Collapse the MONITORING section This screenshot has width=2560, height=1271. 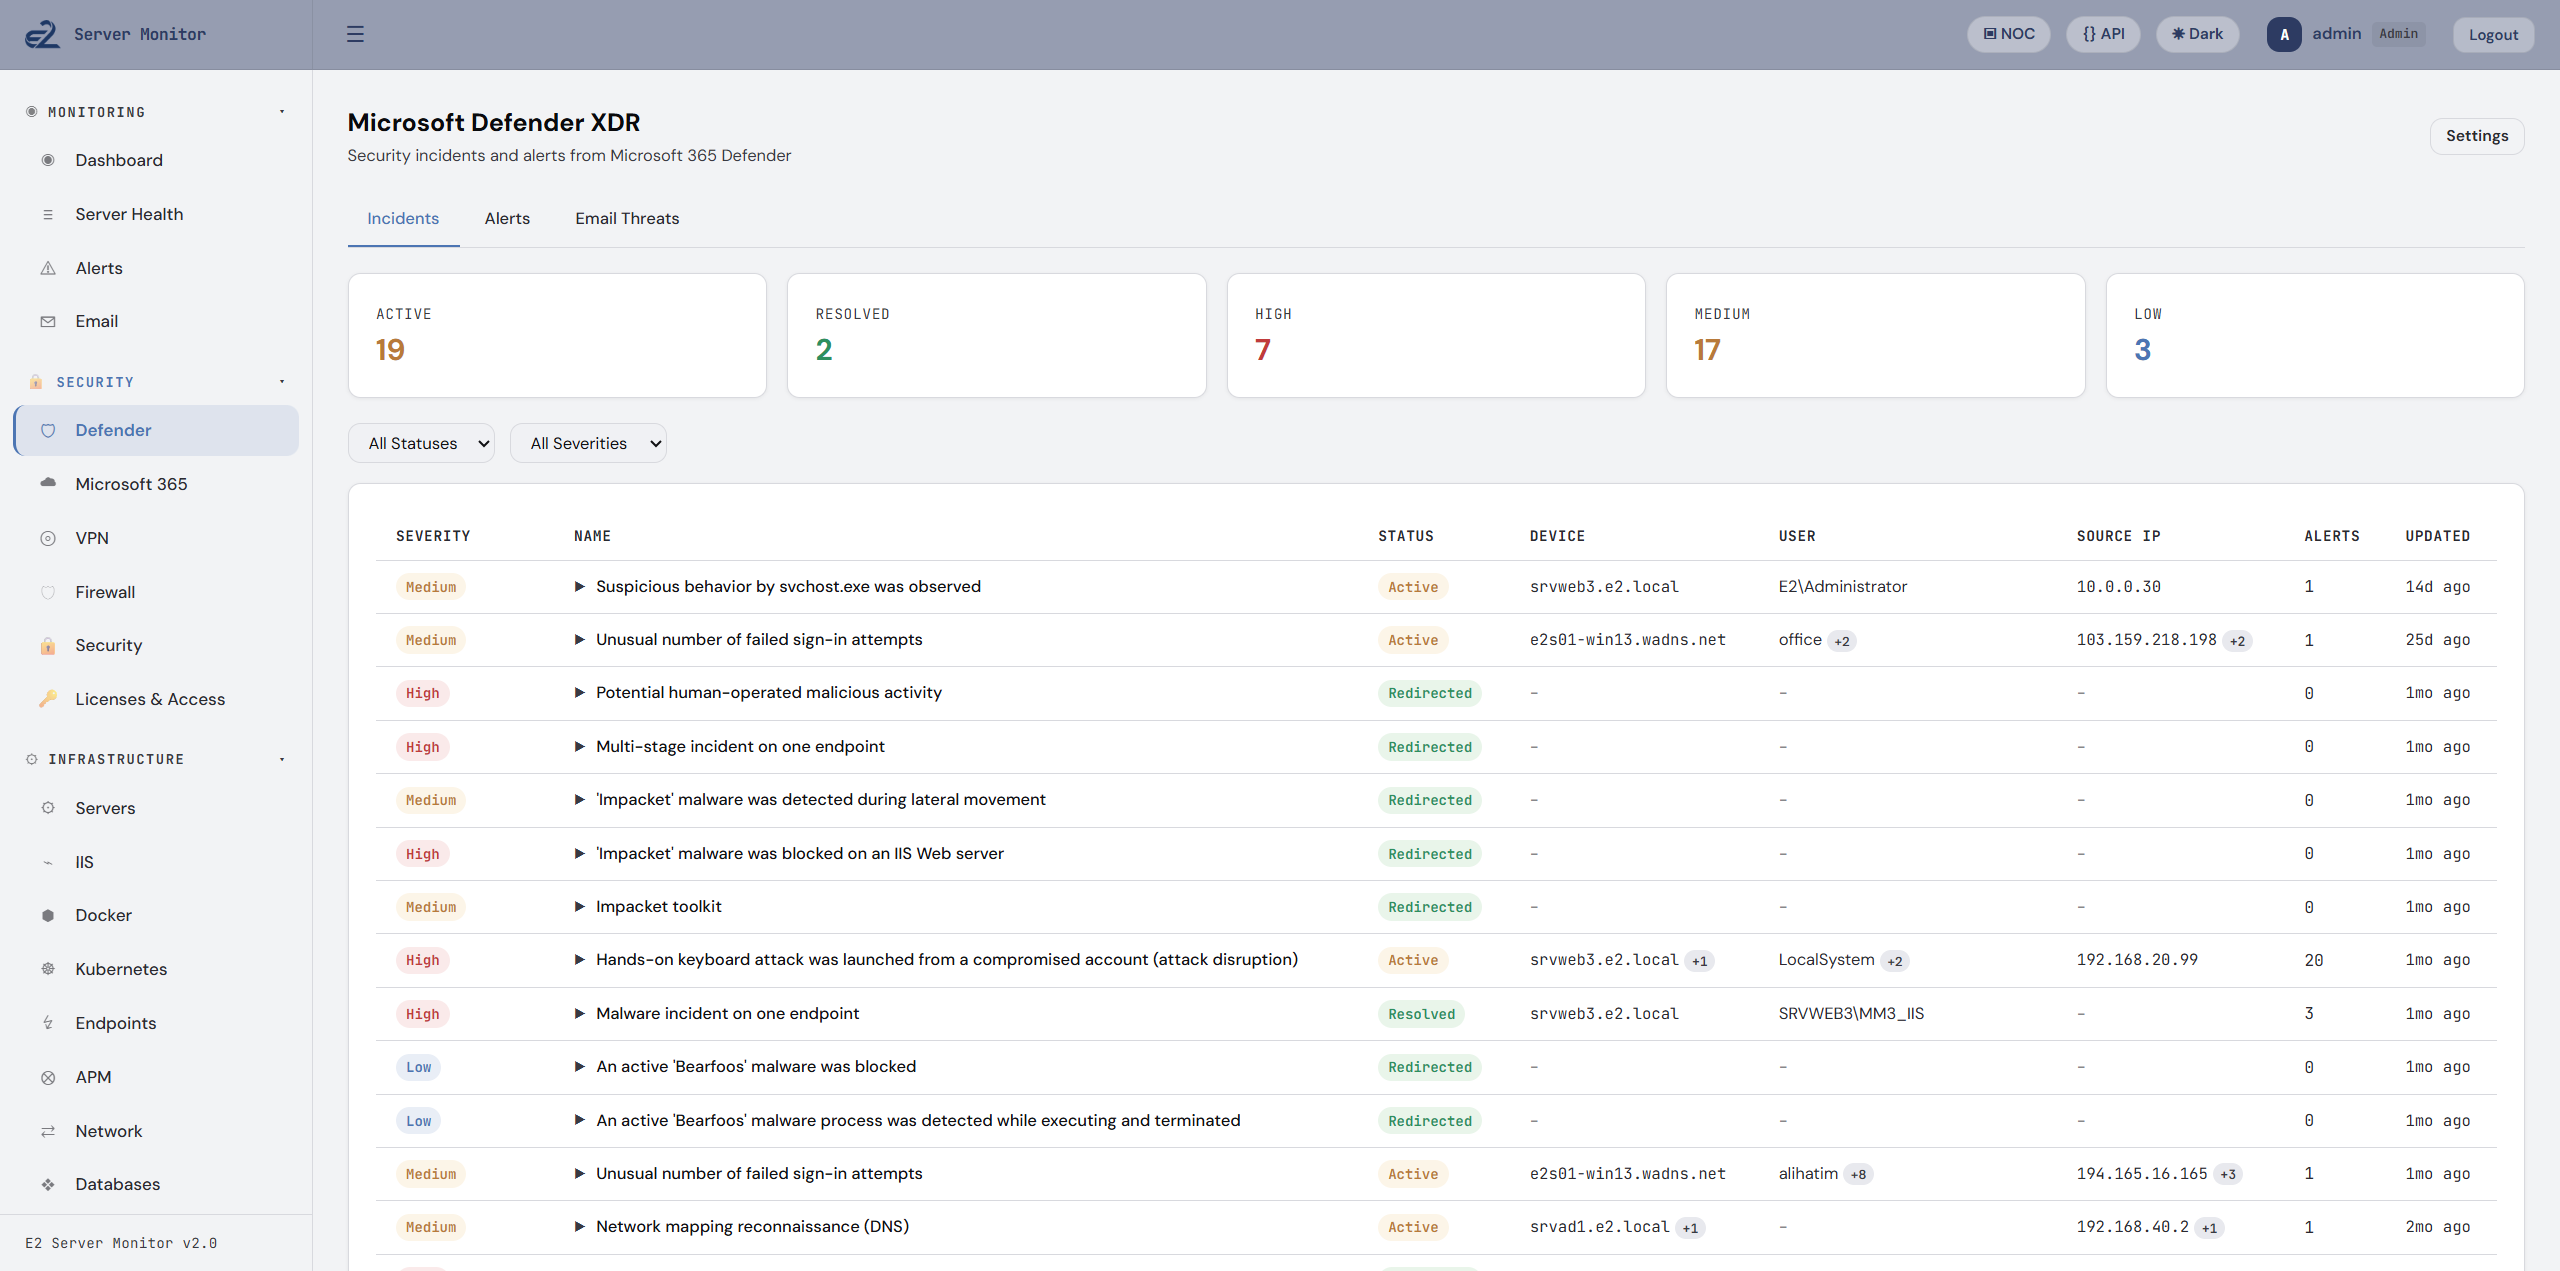[282, 111]
